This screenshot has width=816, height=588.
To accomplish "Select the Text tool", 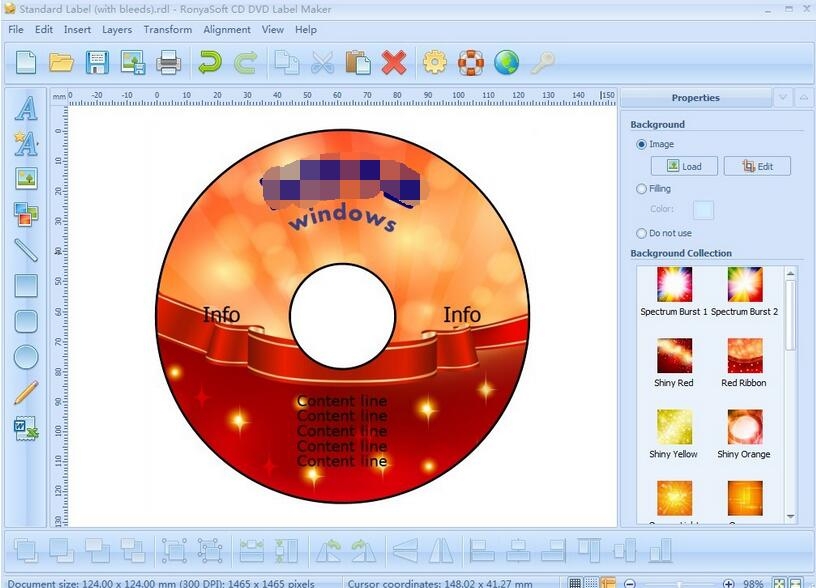I will click(x=26, y=108).
